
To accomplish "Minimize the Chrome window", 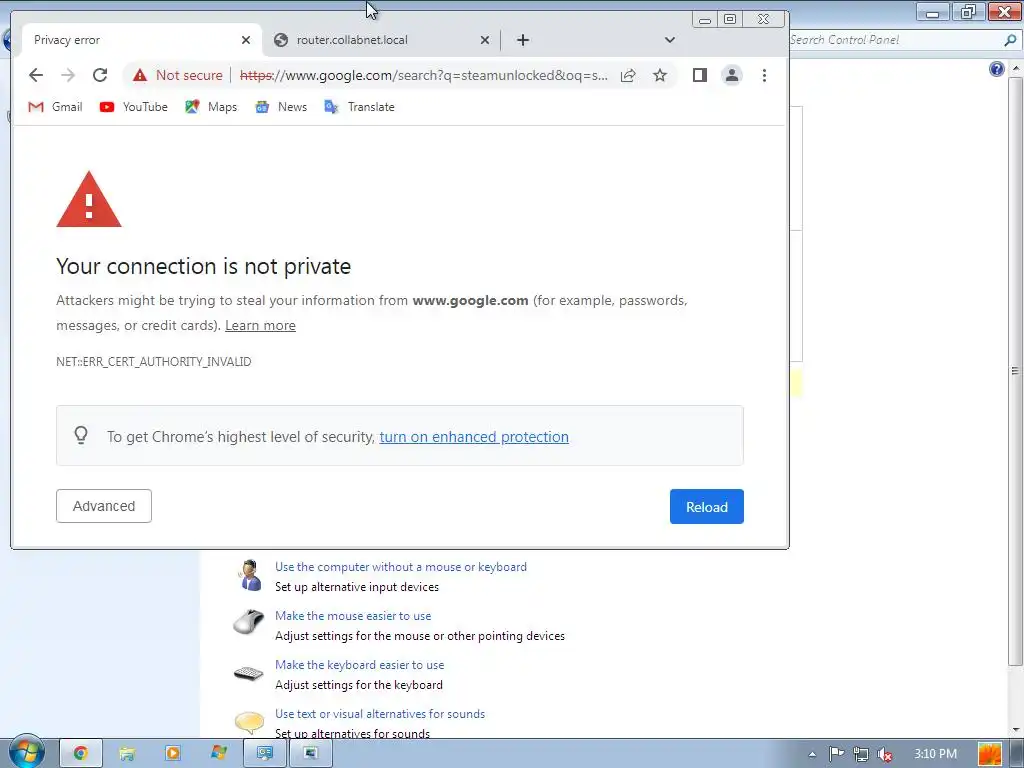I will click(x=705, y=20).
